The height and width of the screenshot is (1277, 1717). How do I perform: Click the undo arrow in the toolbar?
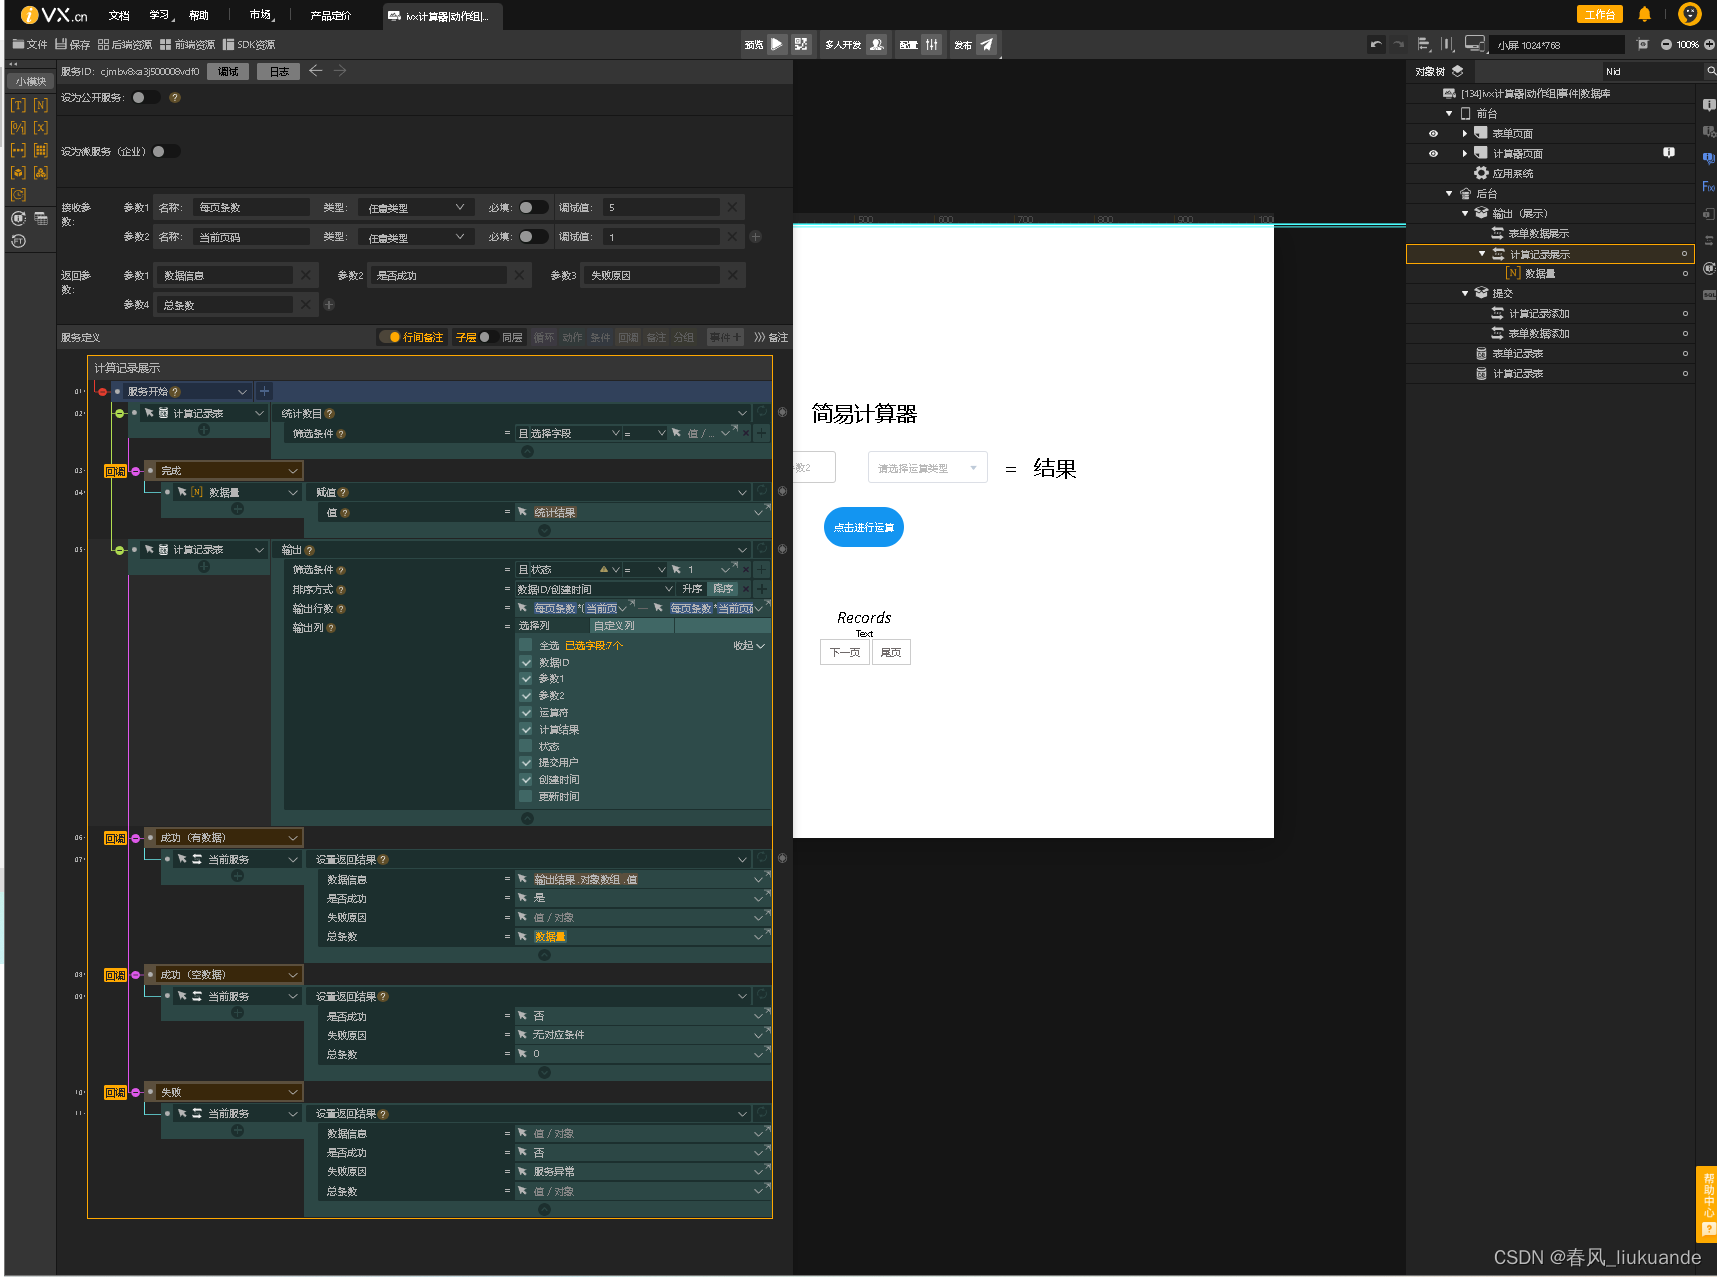[1376, 44]
